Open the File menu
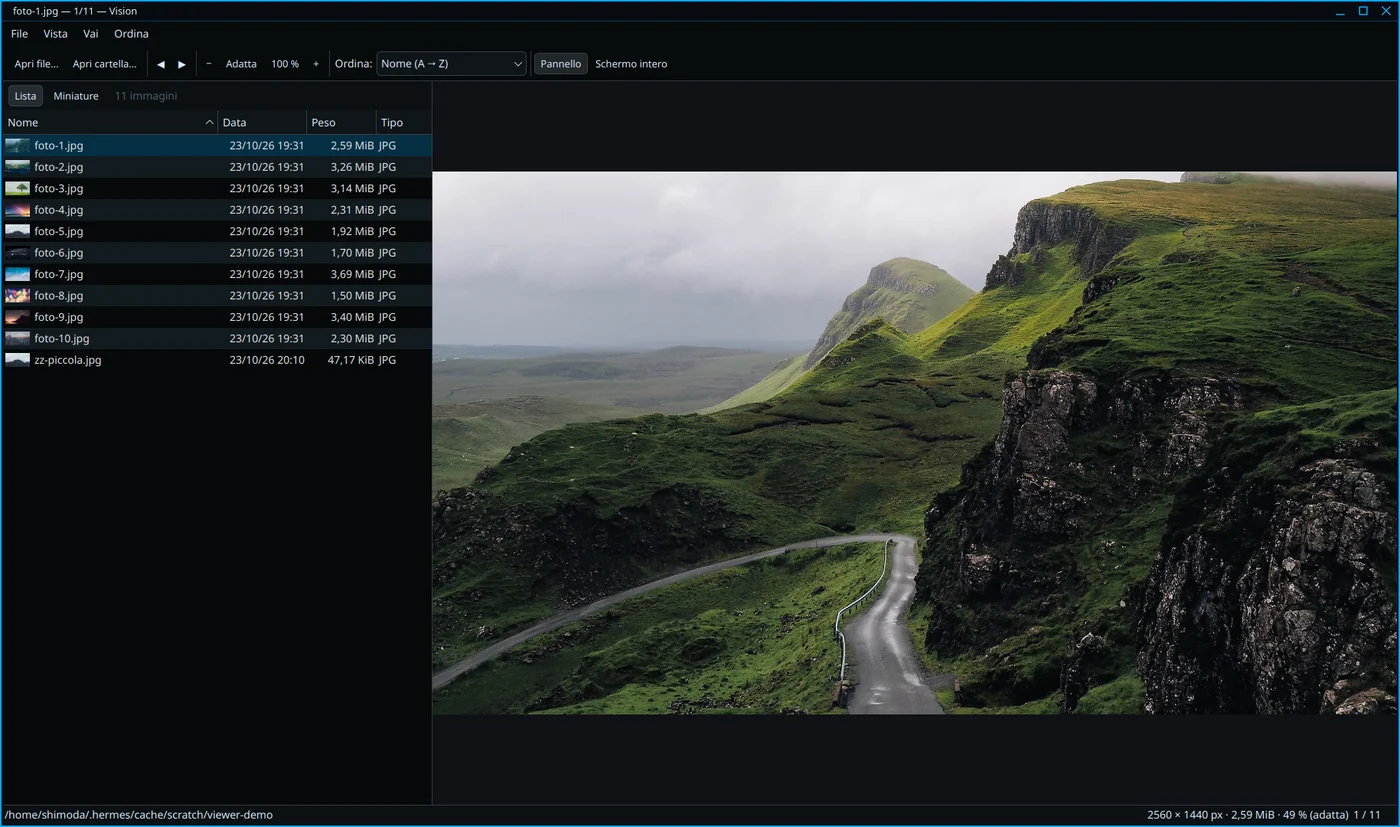Screen dimensions: 1400x827 (x=19, y=34)
